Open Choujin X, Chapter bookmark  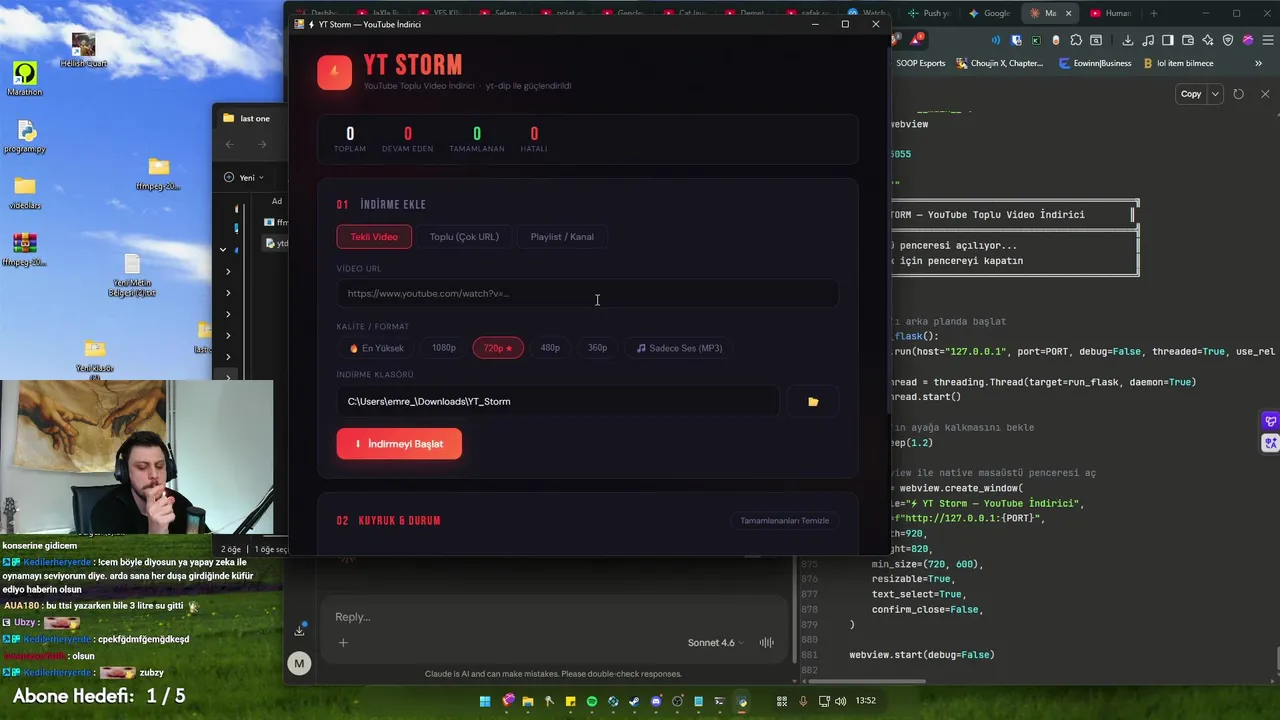click(x=998, y=63)
